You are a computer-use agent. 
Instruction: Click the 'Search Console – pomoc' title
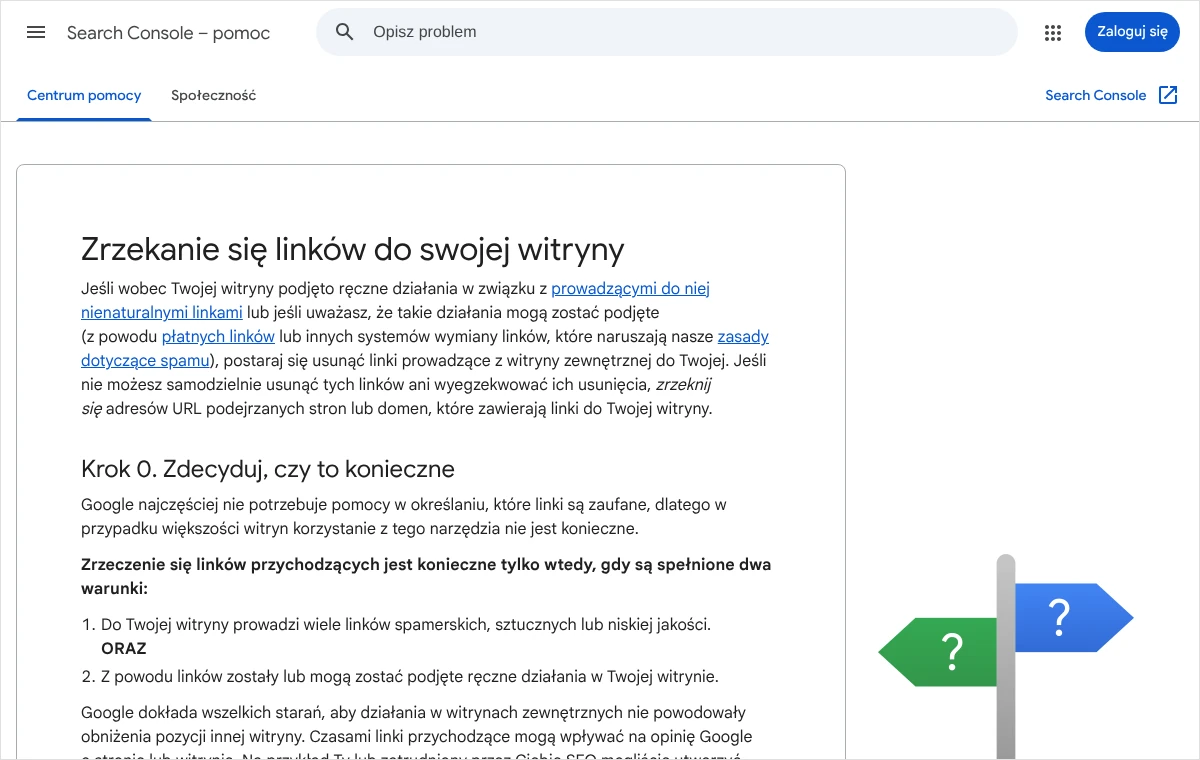click(168, 33)
